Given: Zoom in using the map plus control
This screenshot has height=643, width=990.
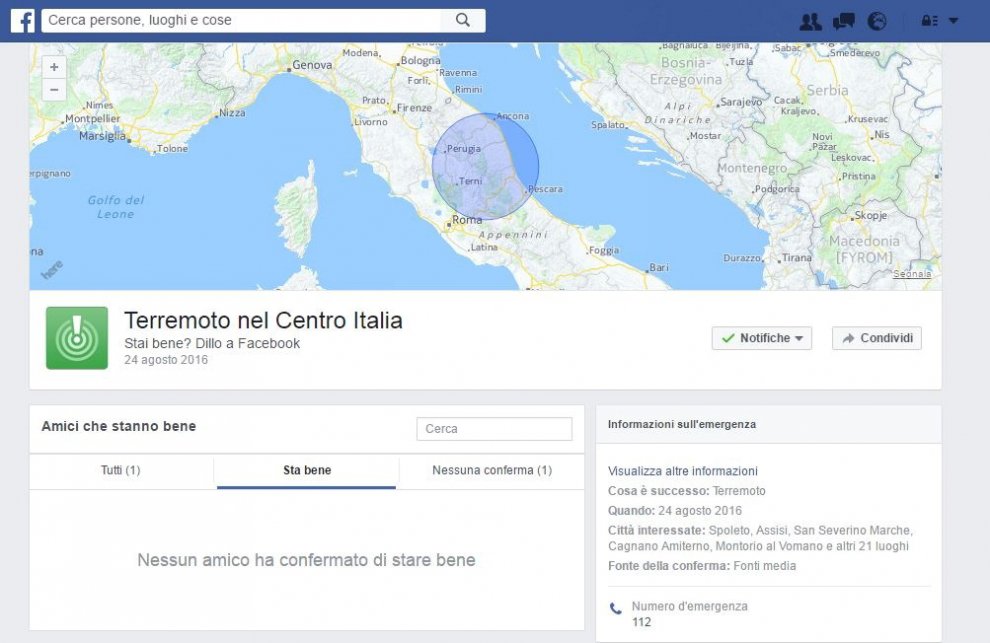Looking at the screenshot, I should tap(53, 66).
